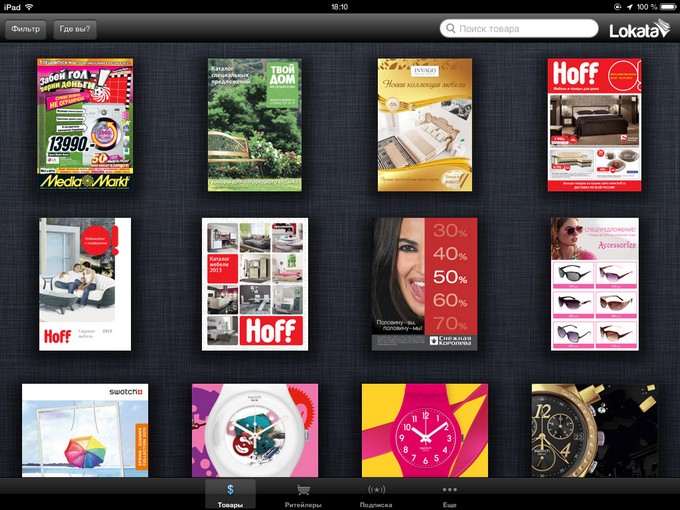Image resolution: width=680 pixels, height=510 pixels.
Task: Open the Accessorize sunglasses catalog
Action: [x=595, y=284]
